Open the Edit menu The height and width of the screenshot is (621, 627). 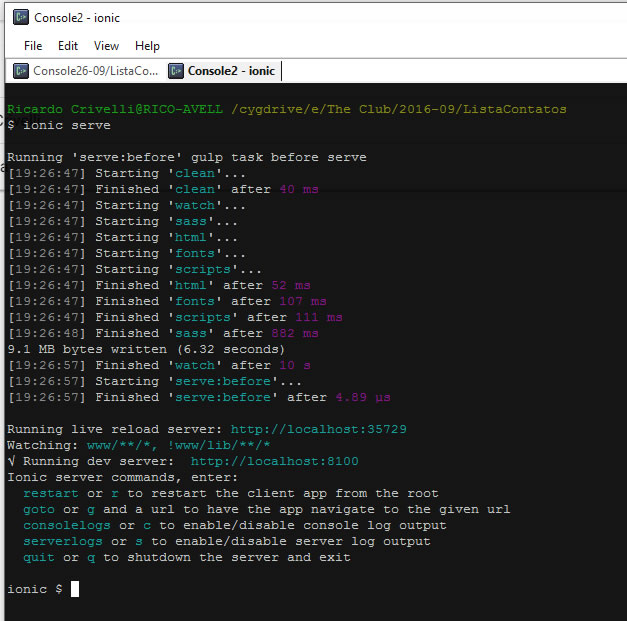(x=68, y=46)
